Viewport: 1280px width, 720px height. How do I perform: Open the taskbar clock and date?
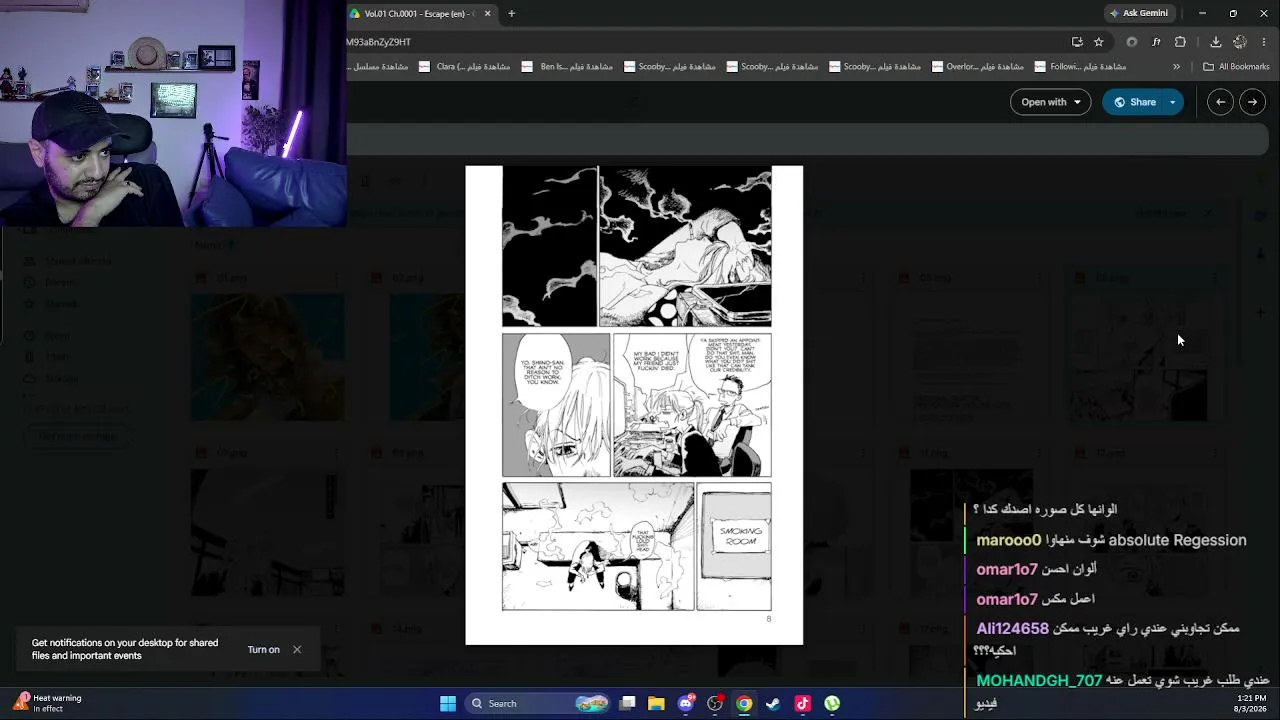click(1251, 703)
